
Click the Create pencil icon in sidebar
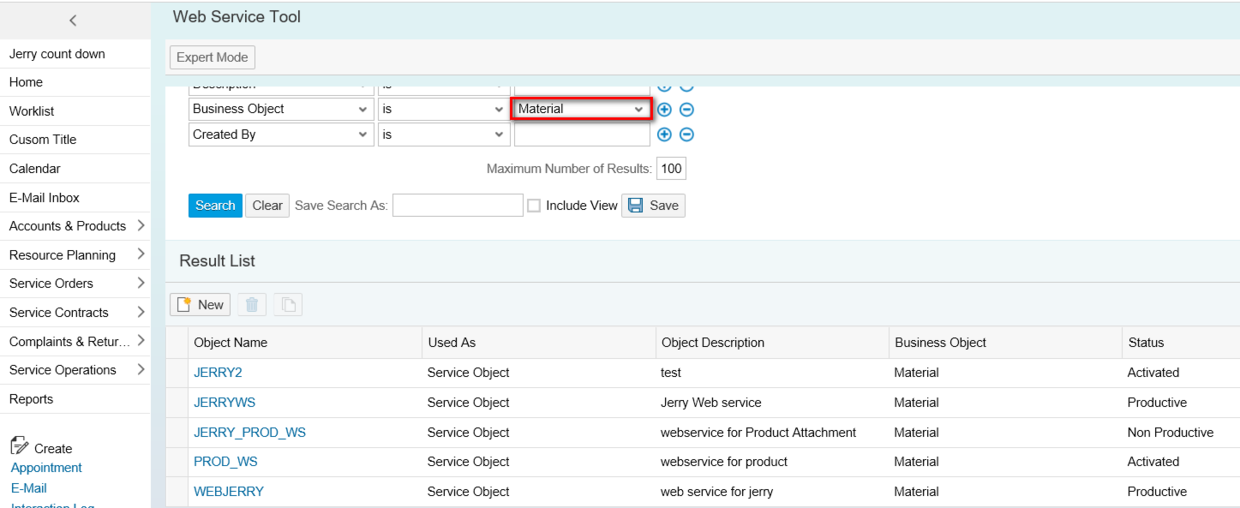click(x=19, y=447)
